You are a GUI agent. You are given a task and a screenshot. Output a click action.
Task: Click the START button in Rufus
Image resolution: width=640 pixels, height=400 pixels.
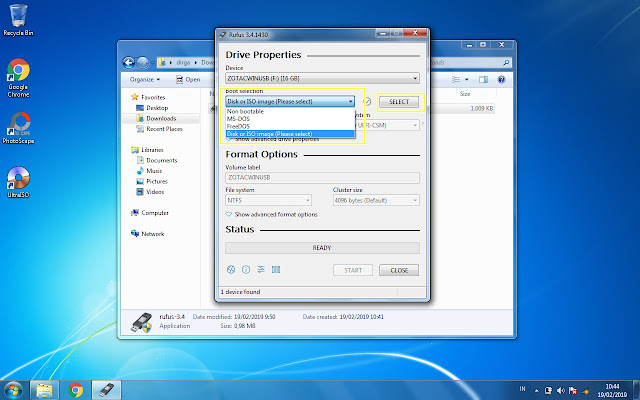[x=353, y=270]
